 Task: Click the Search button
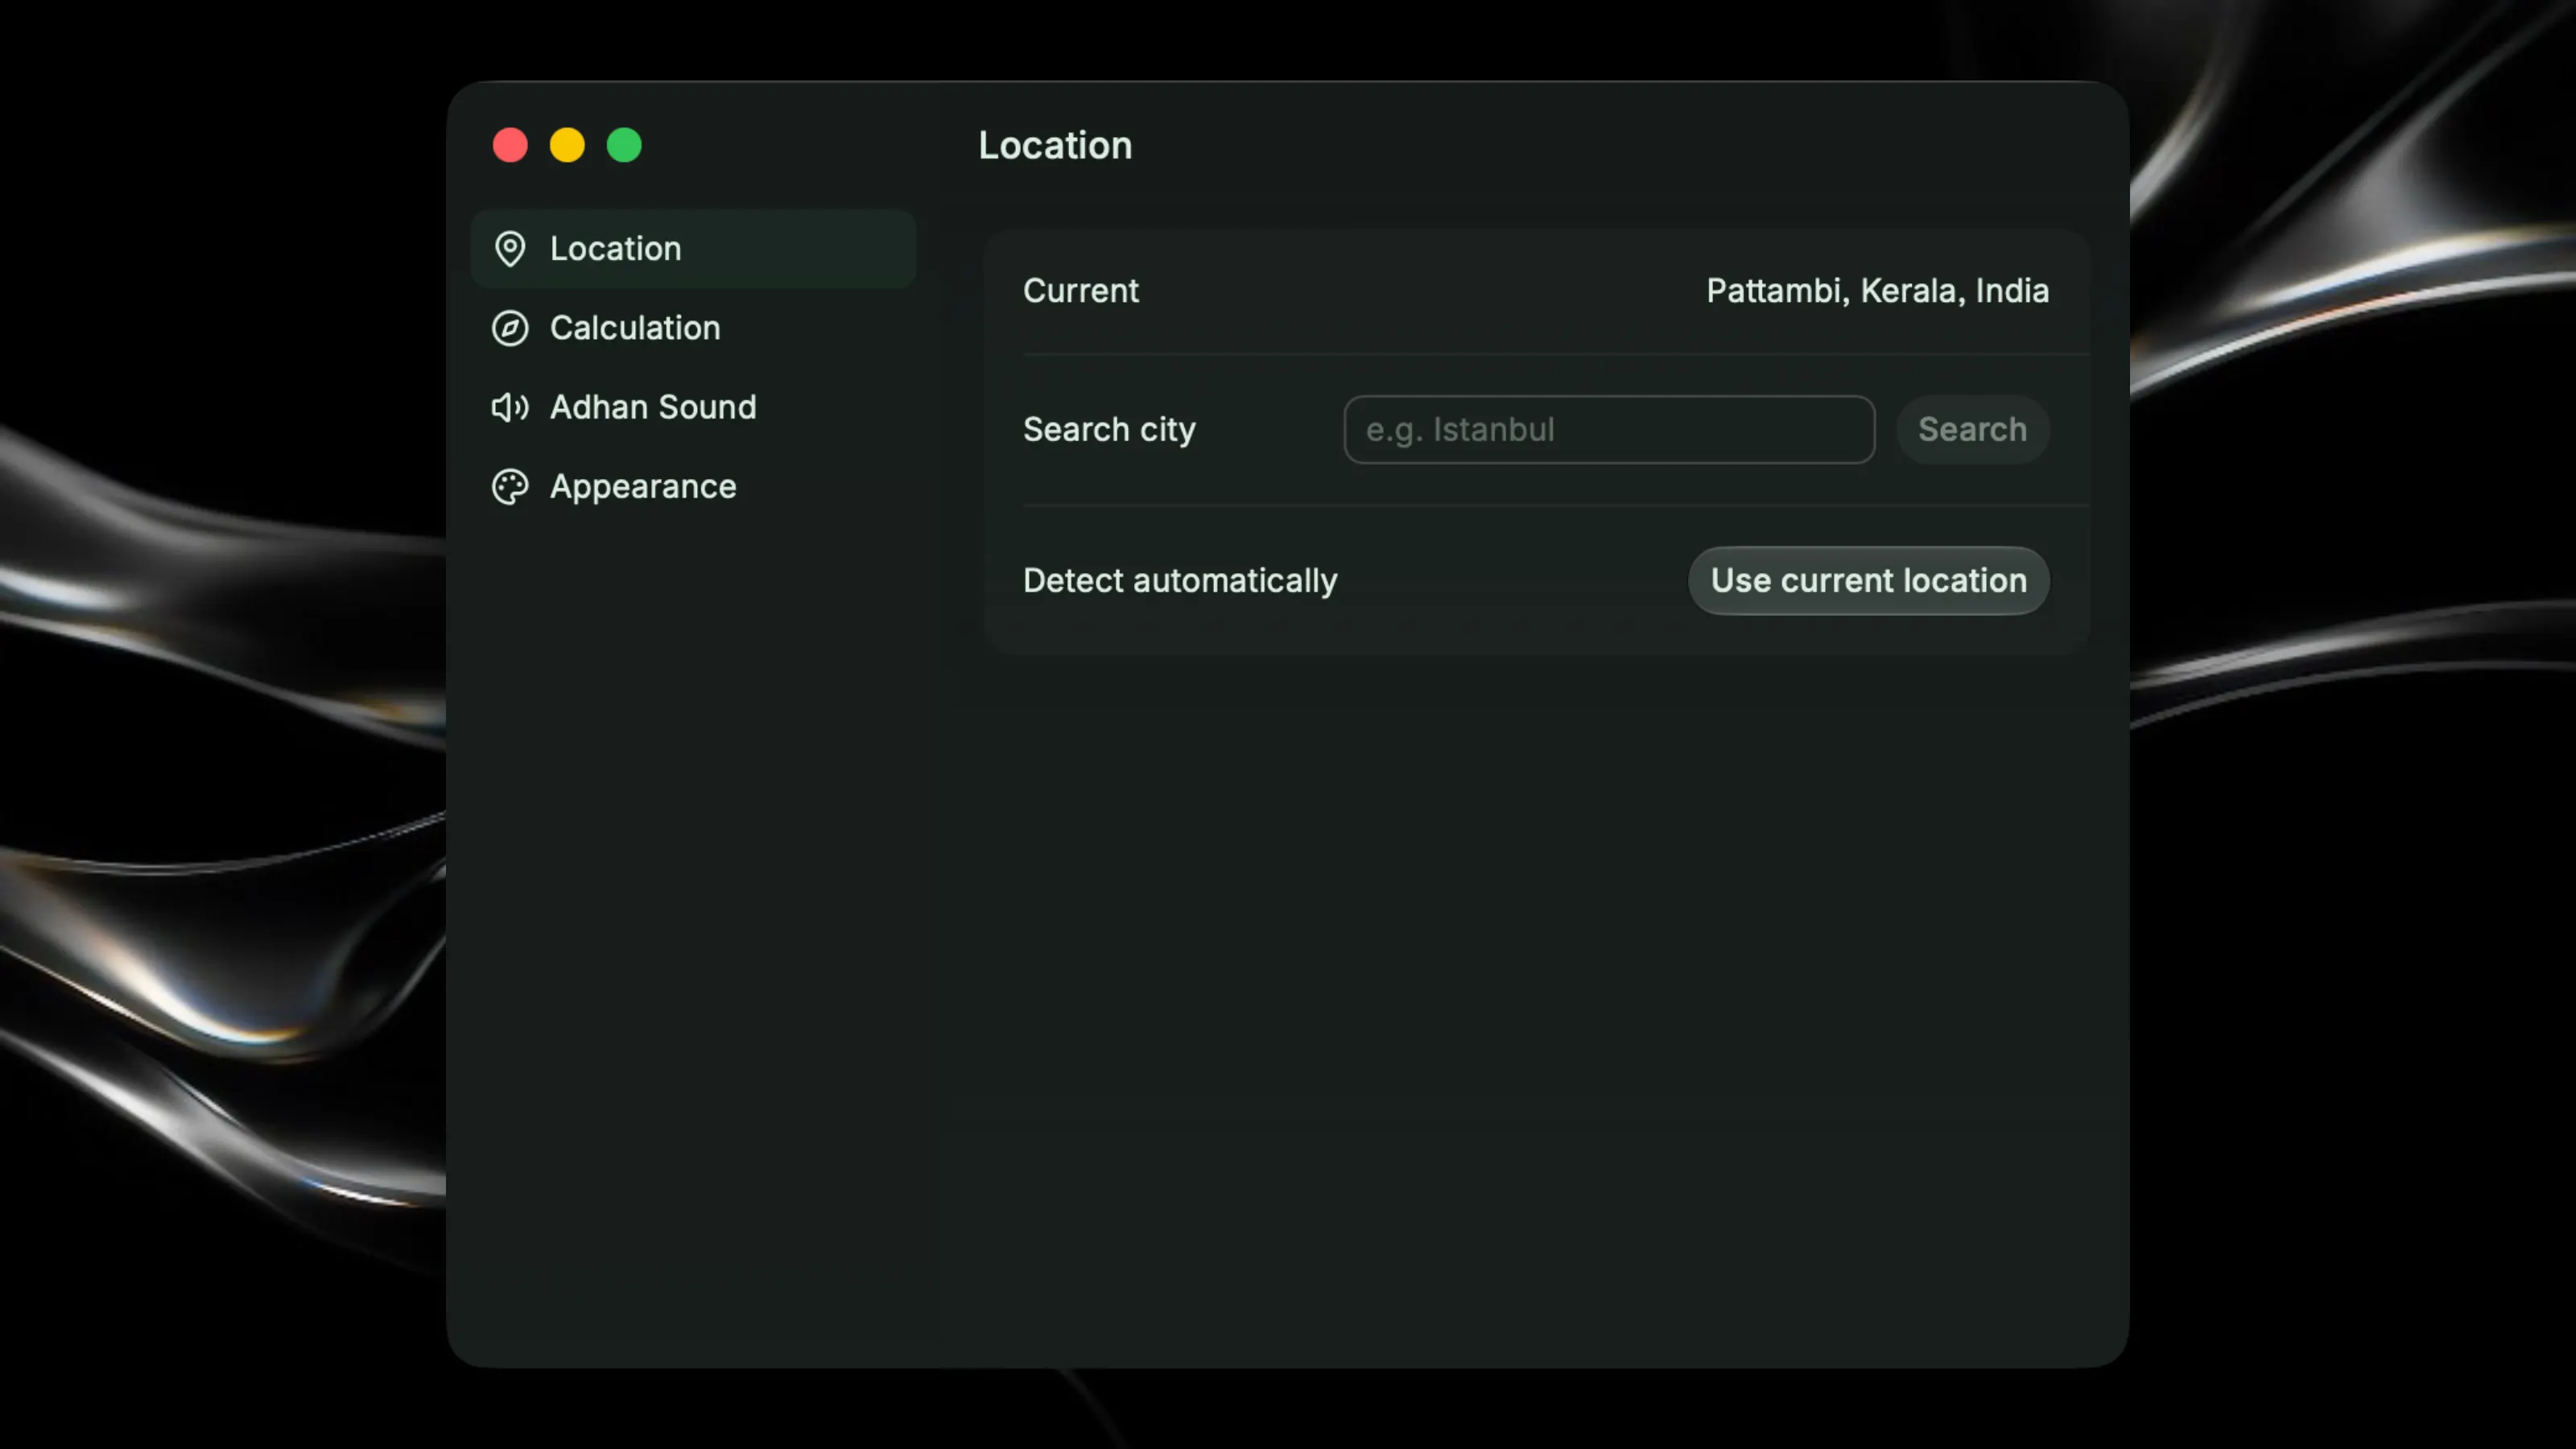click(x=1972, y=430)
